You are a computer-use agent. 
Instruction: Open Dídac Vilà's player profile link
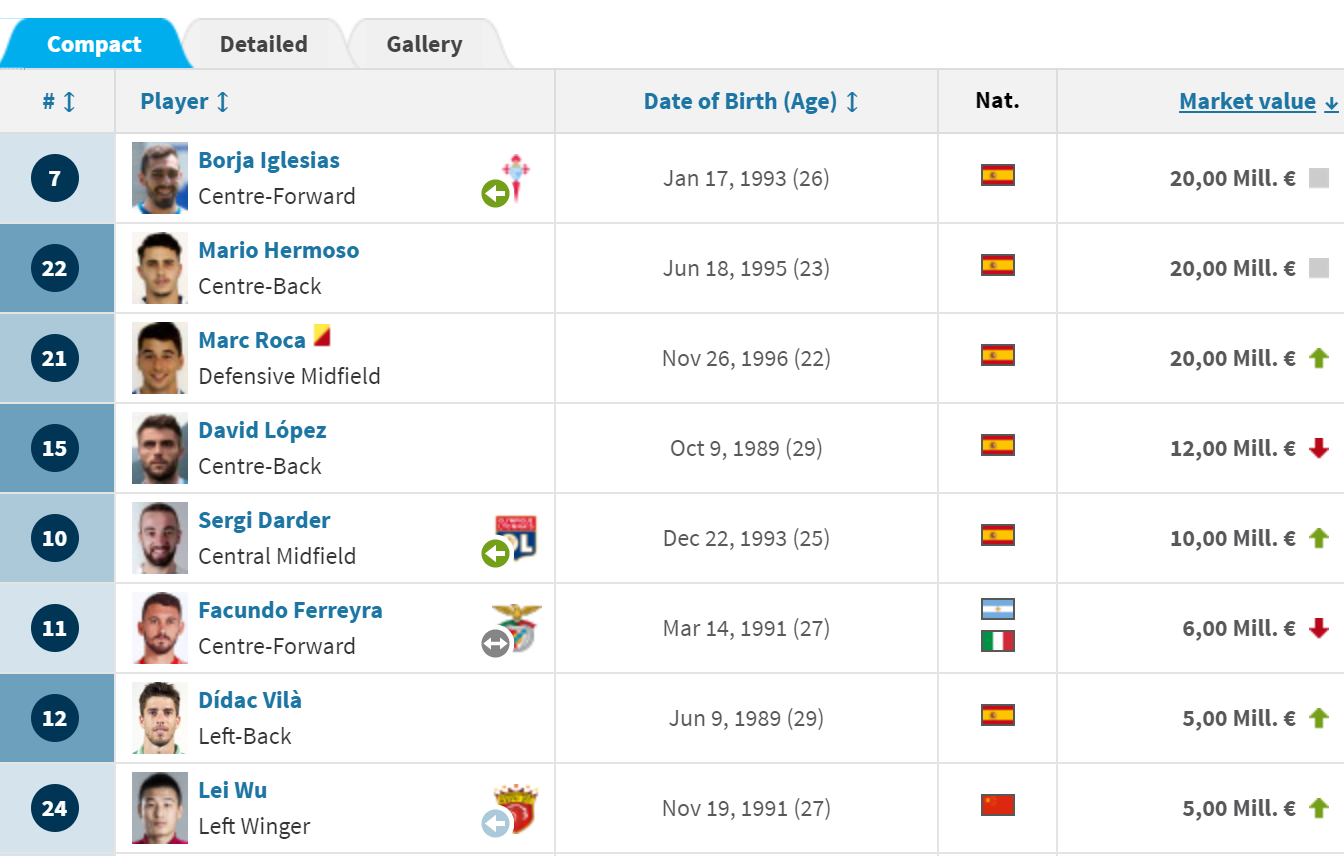250,700
